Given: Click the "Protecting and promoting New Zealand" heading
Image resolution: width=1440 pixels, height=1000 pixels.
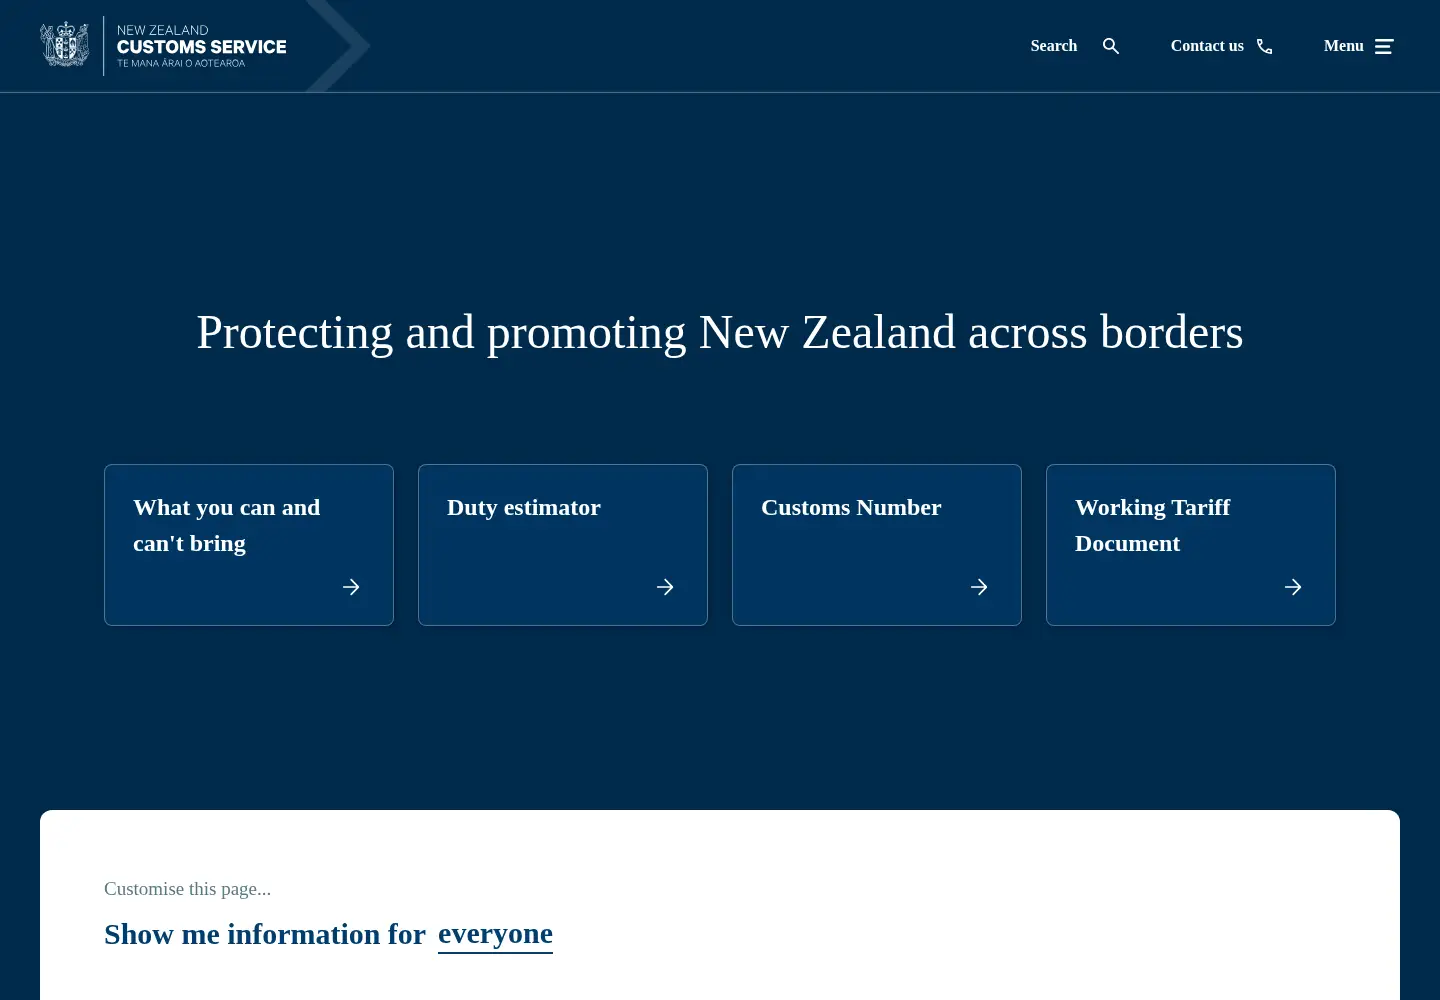Looking at the screenshot, I should (x=720, y=332).
